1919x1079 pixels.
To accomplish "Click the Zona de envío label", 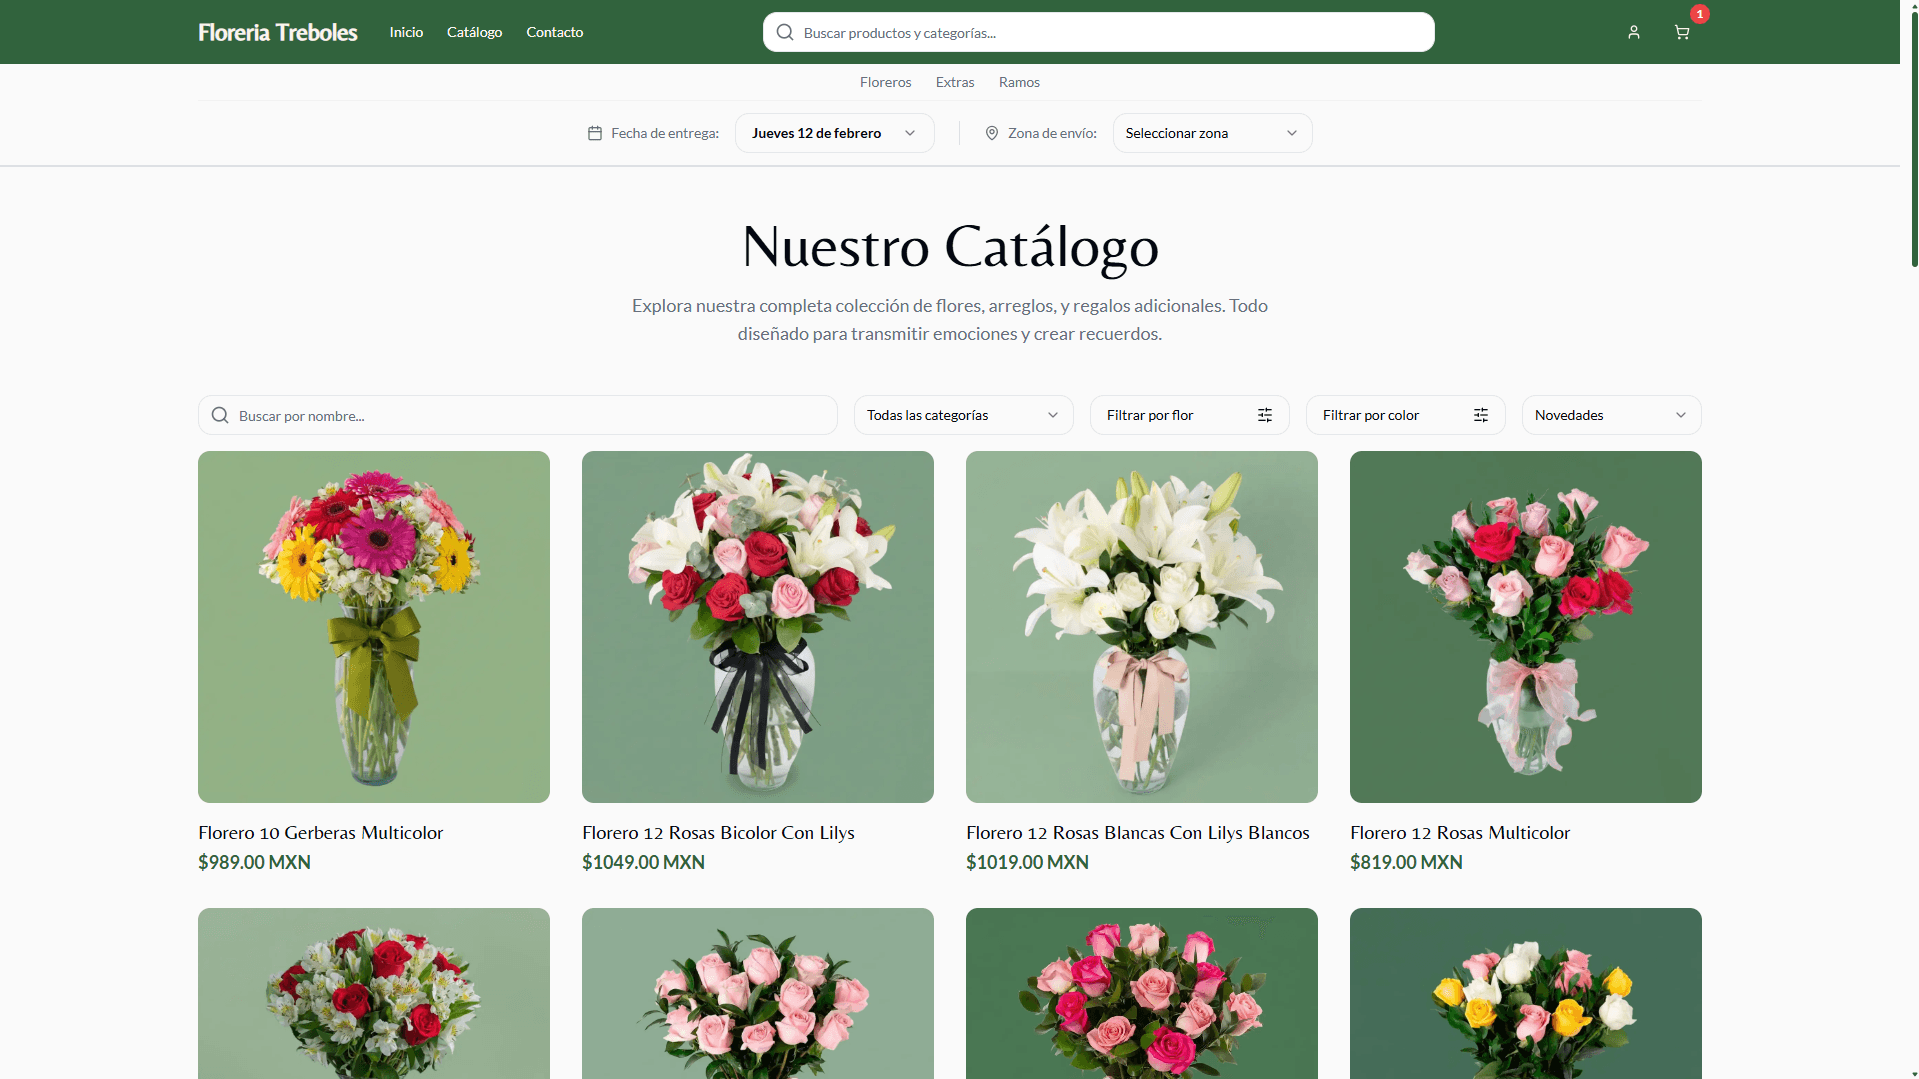I will coord(1052,133).
